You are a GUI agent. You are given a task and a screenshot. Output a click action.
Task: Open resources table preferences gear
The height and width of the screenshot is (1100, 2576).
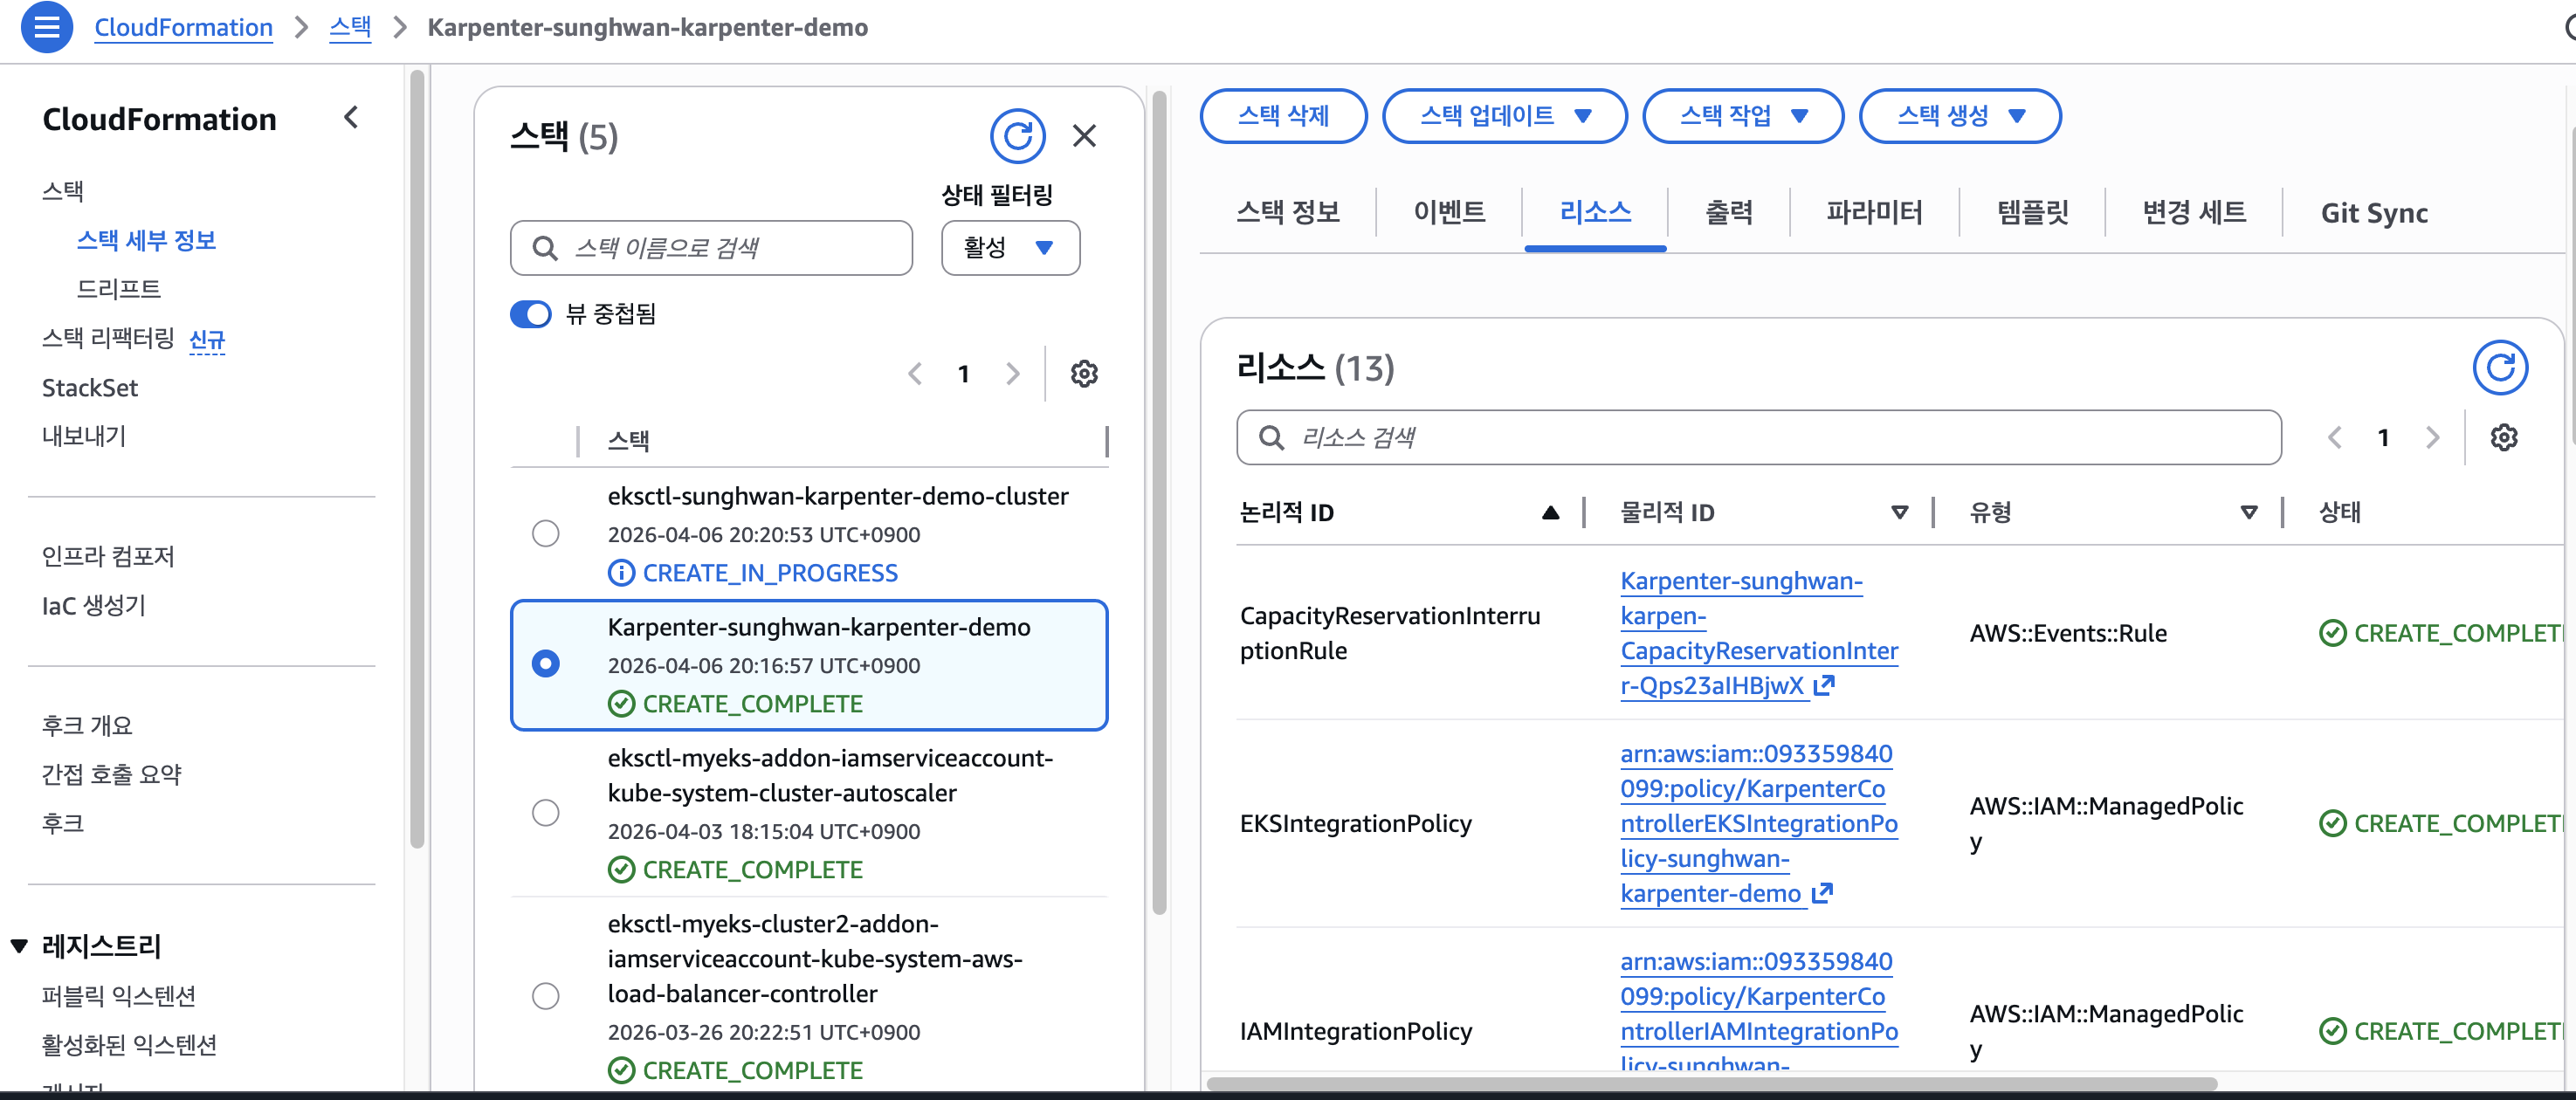click(2504, 438)
